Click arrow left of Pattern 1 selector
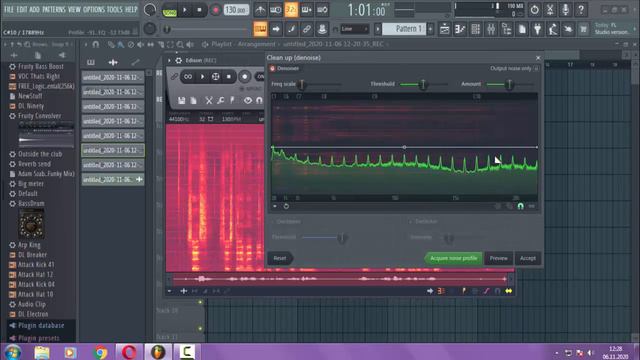This screenshot has height=360, width=640. 378,29
